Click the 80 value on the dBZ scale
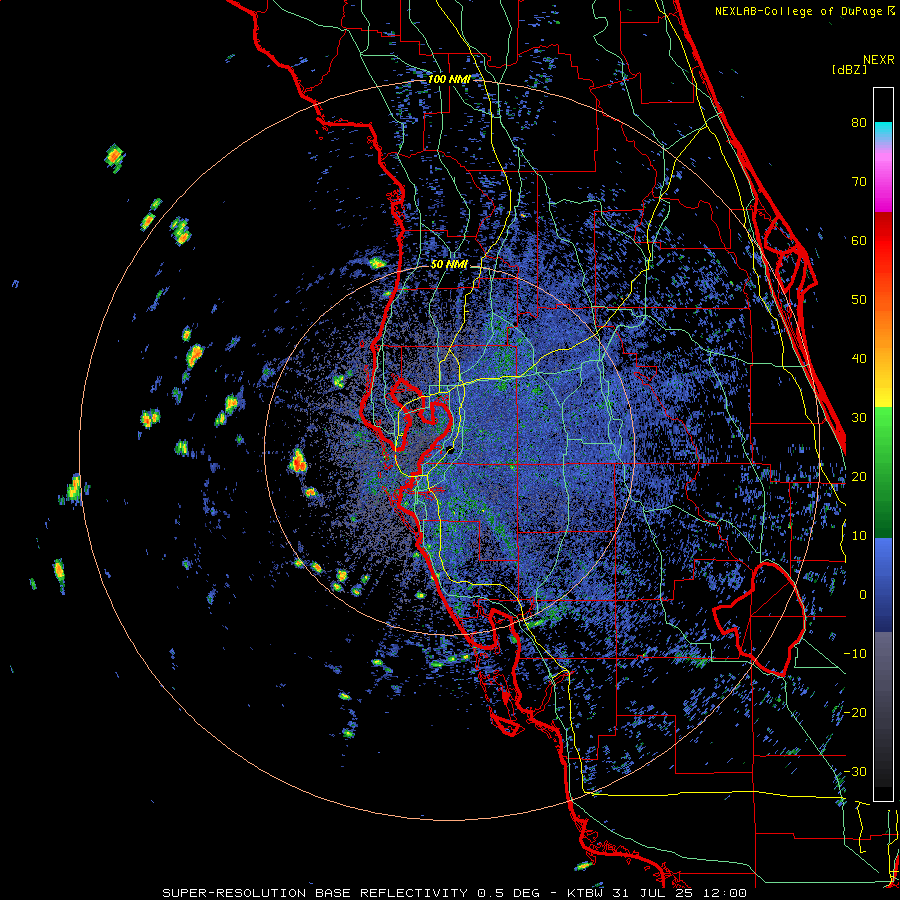Screen dimensions: 900x900 point(859,123)
